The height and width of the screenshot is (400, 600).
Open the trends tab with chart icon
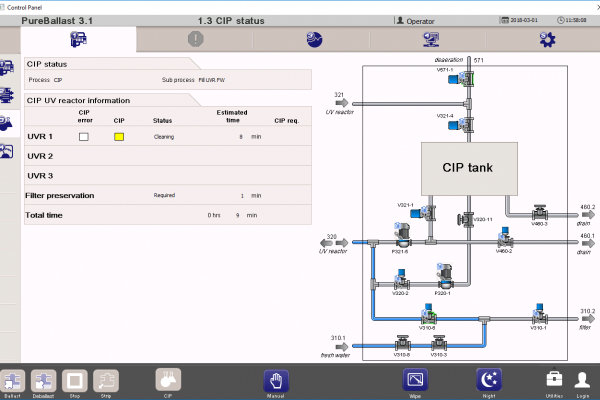pyautogui.click(x=314, y=39)
